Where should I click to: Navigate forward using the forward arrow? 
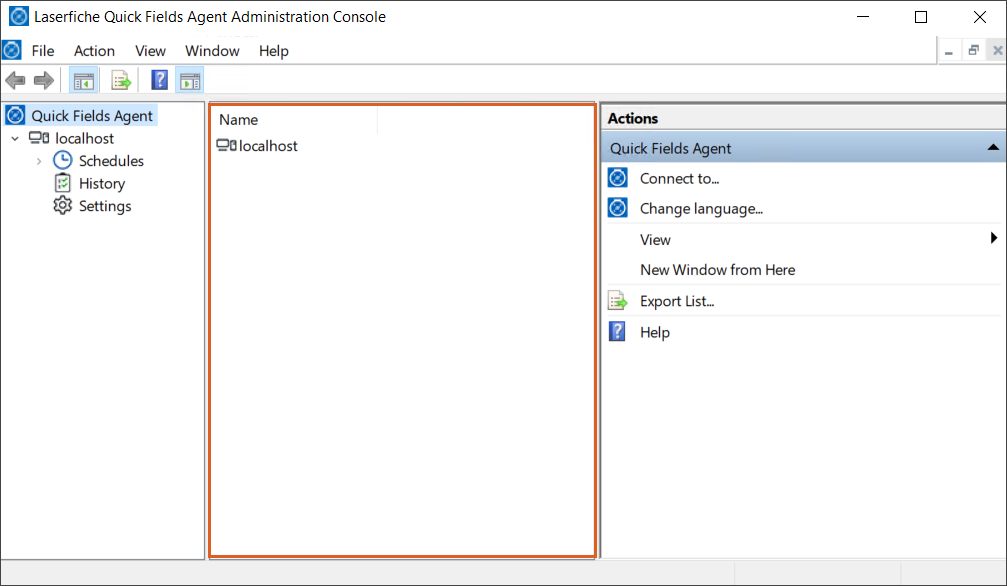44,80
